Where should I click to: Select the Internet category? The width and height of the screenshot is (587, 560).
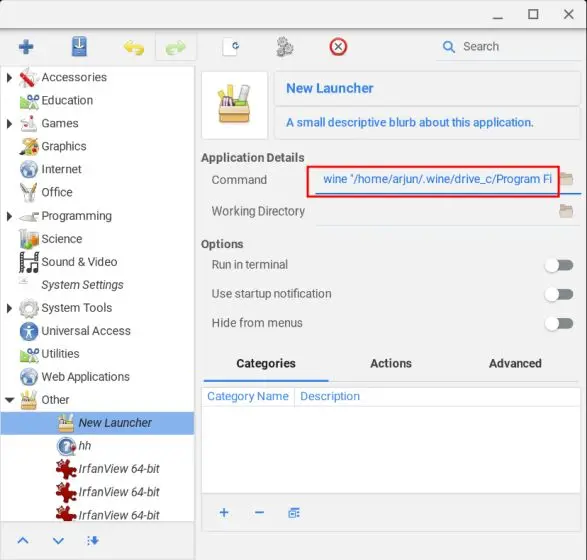pyautogui.click(x=61, y=169)
